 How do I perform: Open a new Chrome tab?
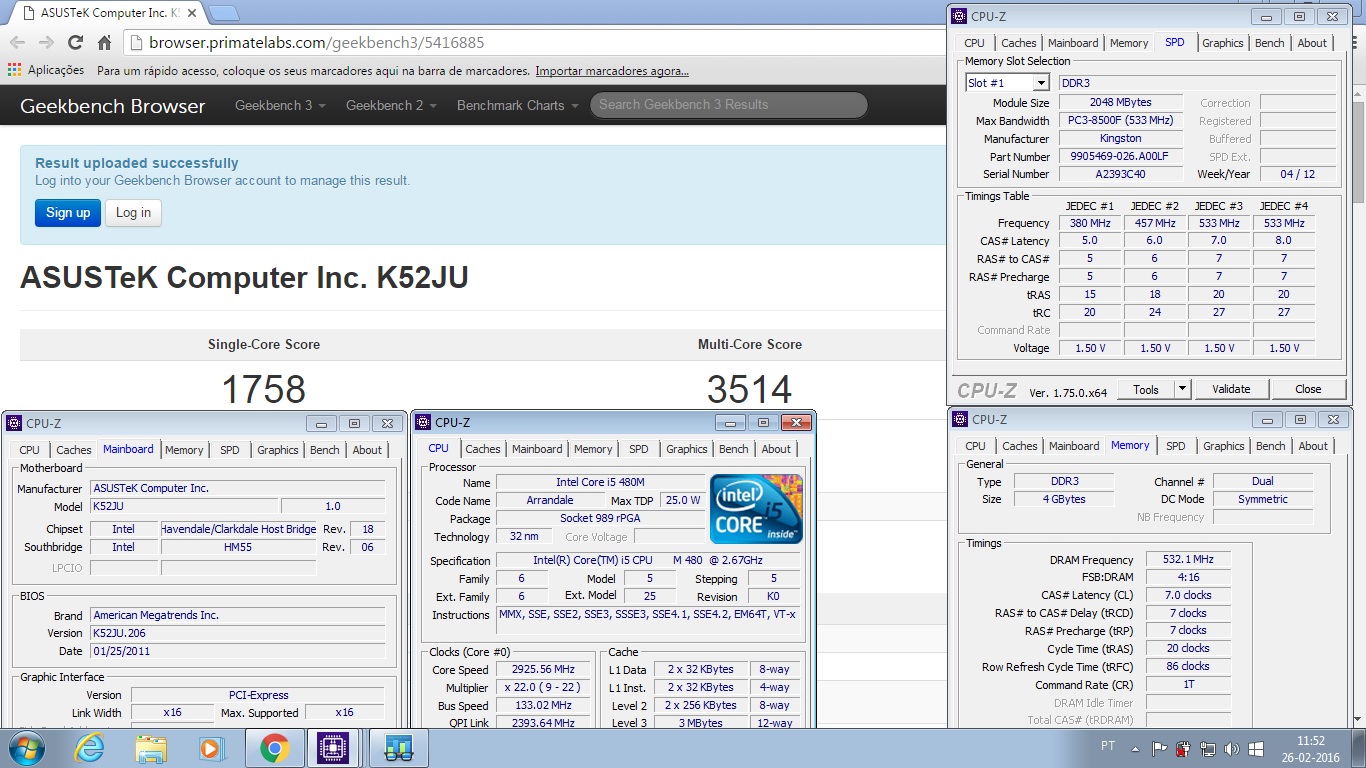tap(224, 13)
